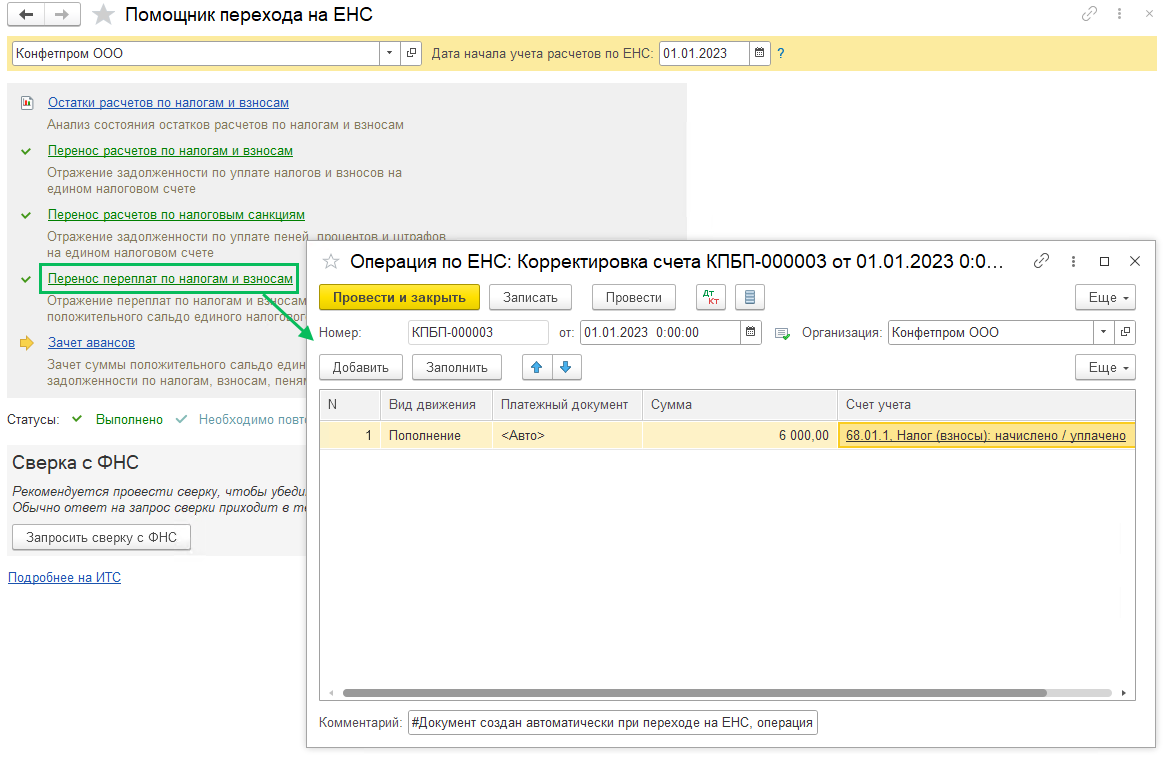
Task: Click the horizontal scrollbar in table
Action: [693, 692]
